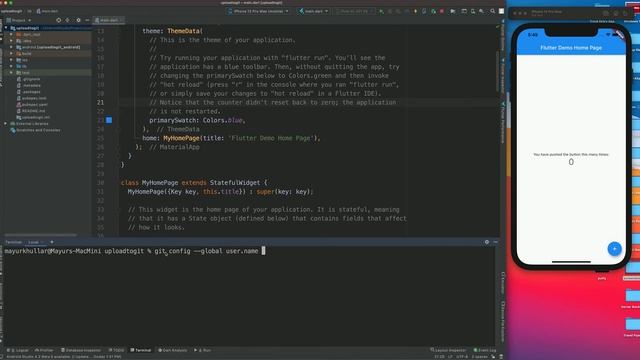Open Search Everywhere magnifier icon
The image size is (640, 360).
(493, 11)
